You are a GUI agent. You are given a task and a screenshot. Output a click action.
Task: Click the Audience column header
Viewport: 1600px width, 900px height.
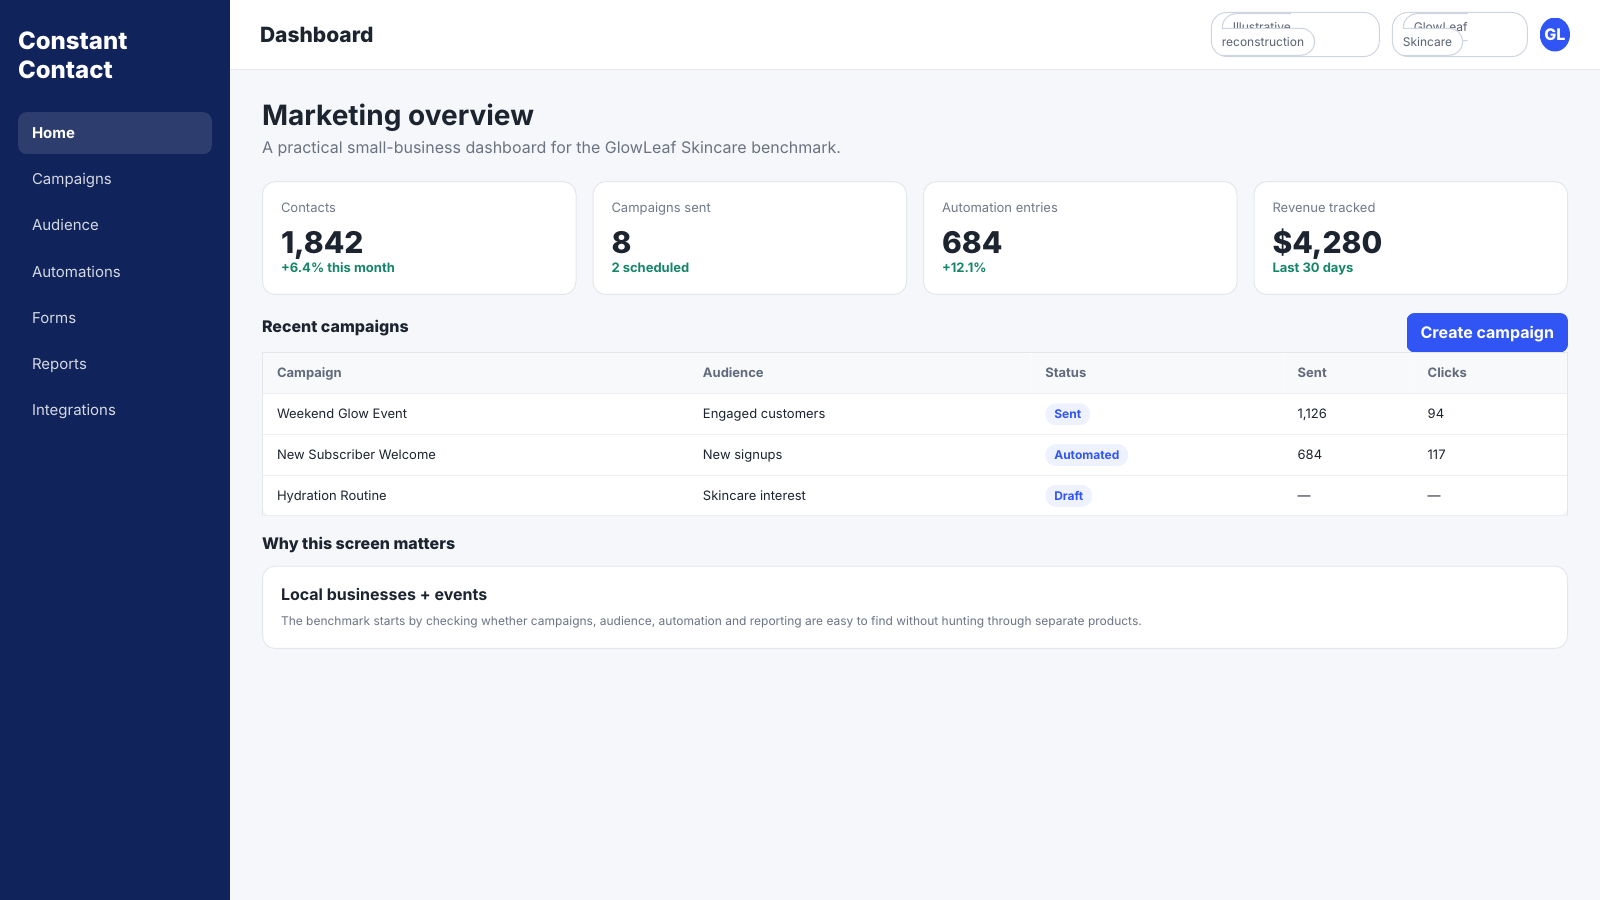click(733, 373)
